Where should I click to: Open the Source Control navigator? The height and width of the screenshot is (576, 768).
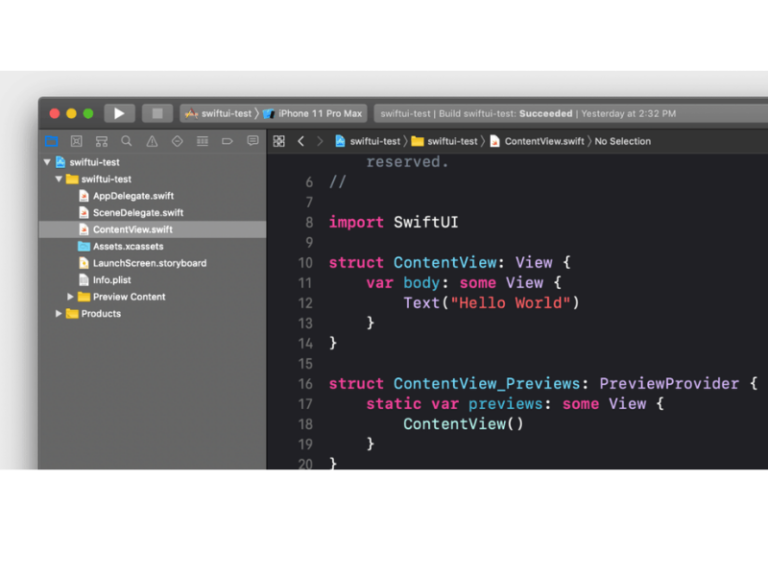point(76,141)
